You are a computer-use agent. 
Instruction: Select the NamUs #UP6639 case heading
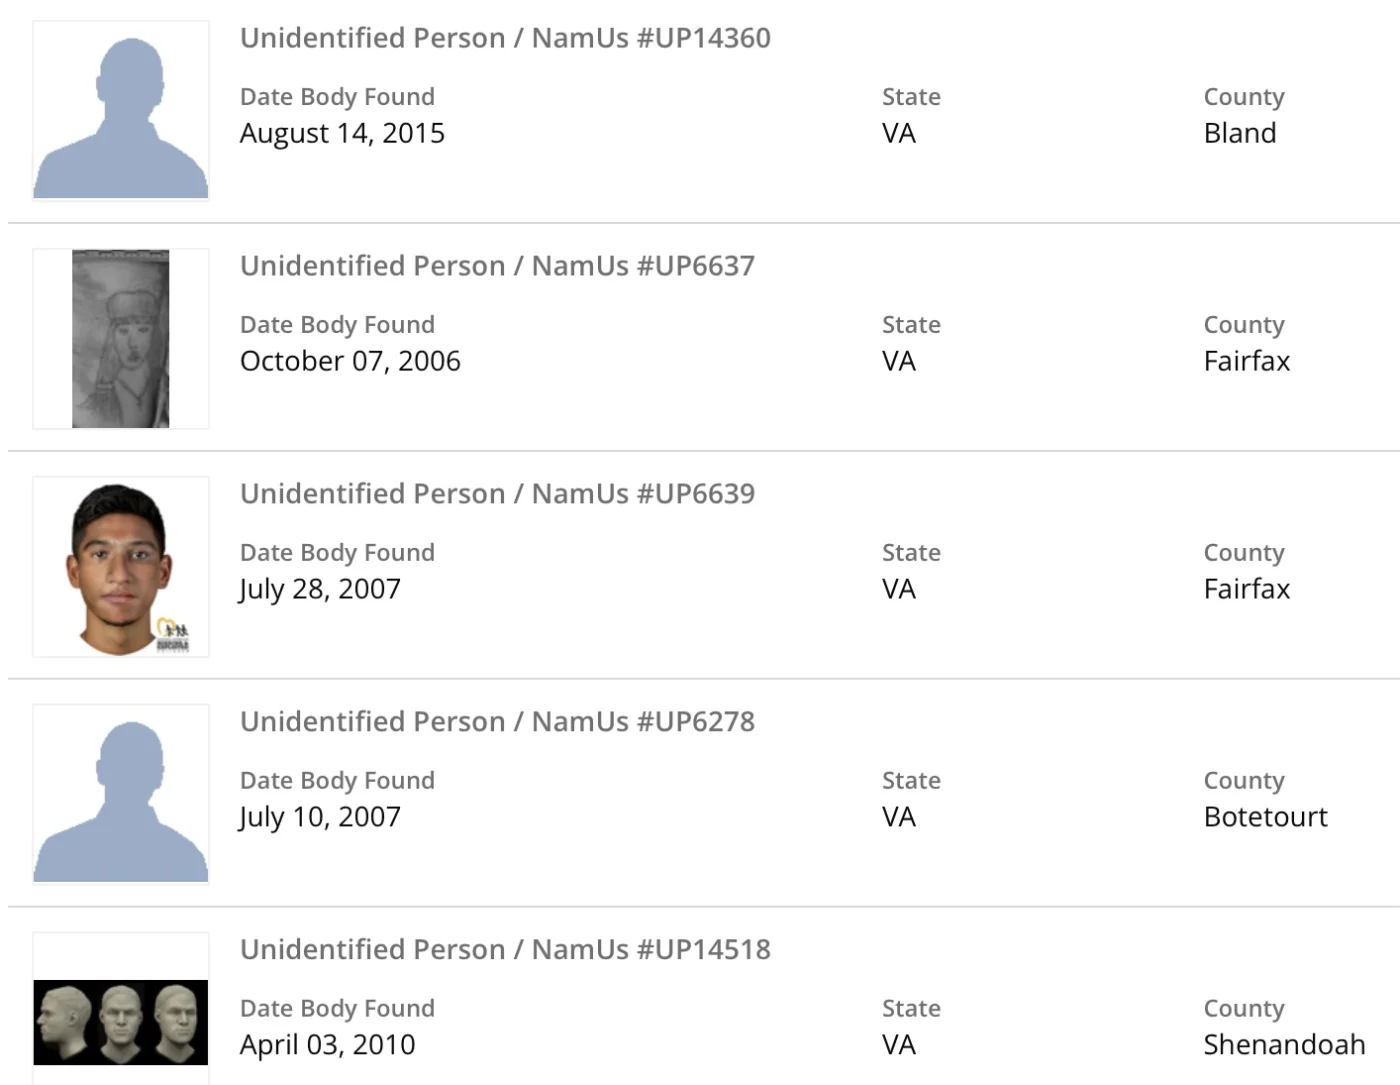[497, 494]
